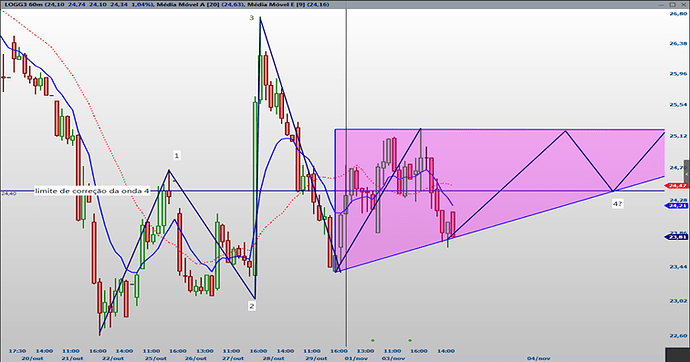Click the 20/out date label
Screen dimensions: 690x362
coord(32,358)
